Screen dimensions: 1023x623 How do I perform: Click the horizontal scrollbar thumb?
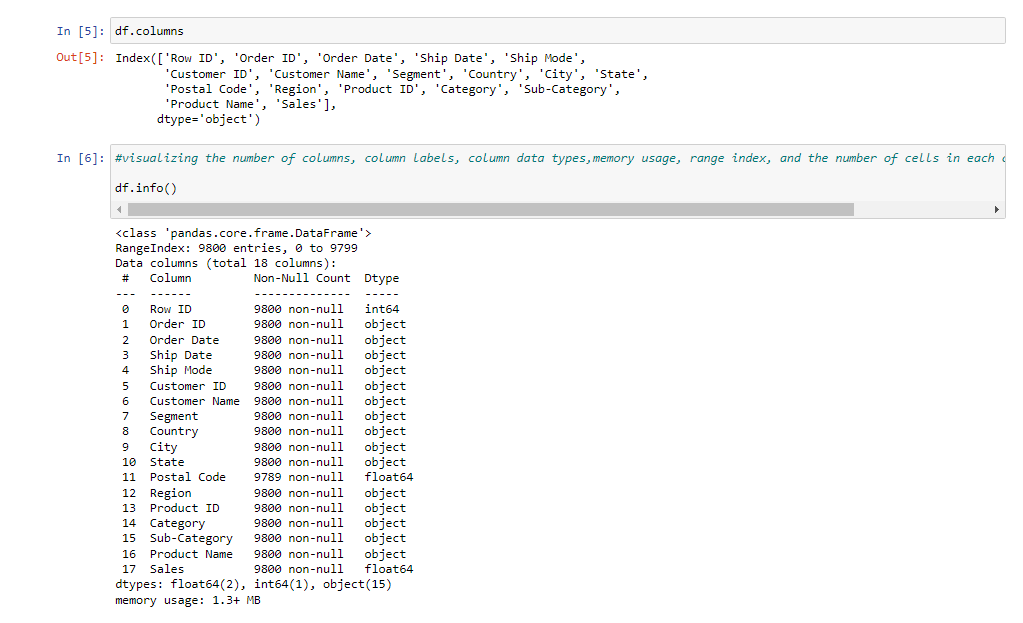(x=490, y=209)
